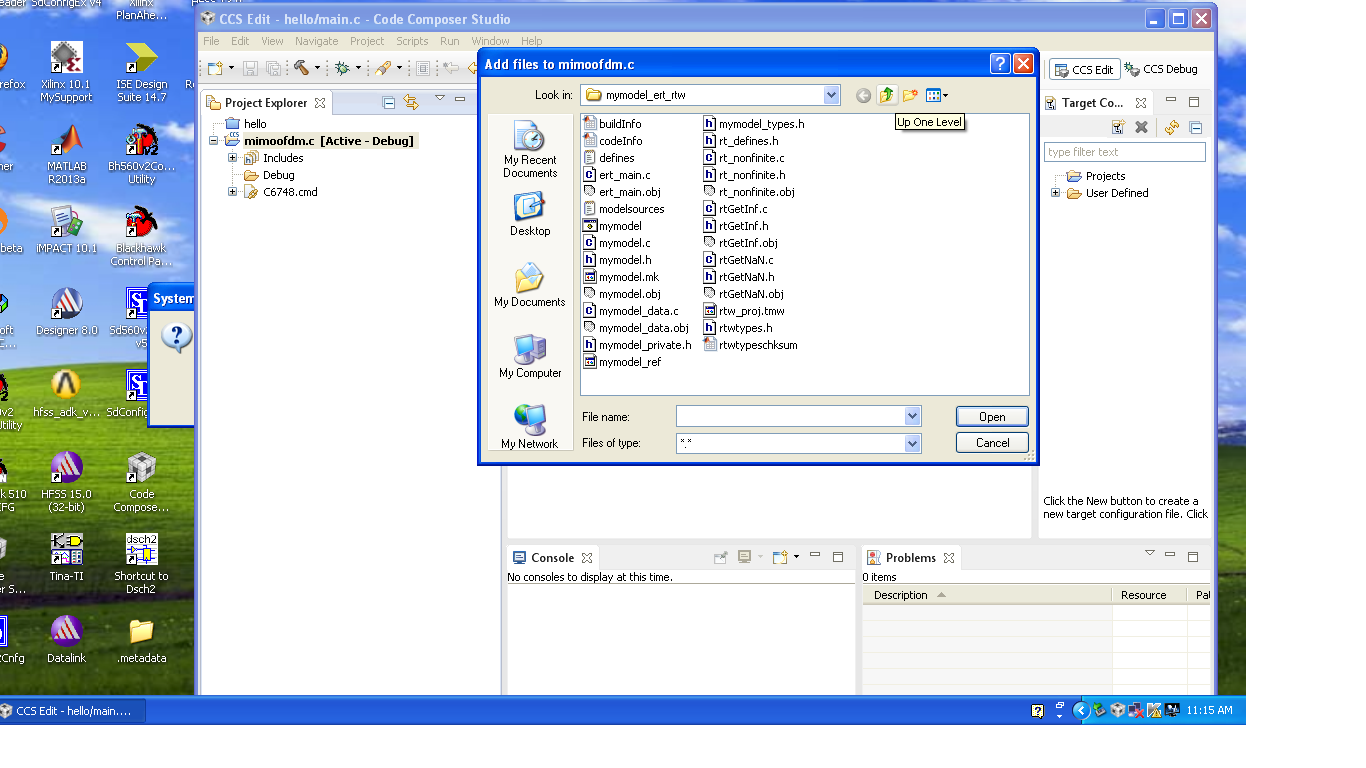This screenshot has width=1366, height=768.
Task: Select the .metadata folder on desktop
Action: [142, 640]
